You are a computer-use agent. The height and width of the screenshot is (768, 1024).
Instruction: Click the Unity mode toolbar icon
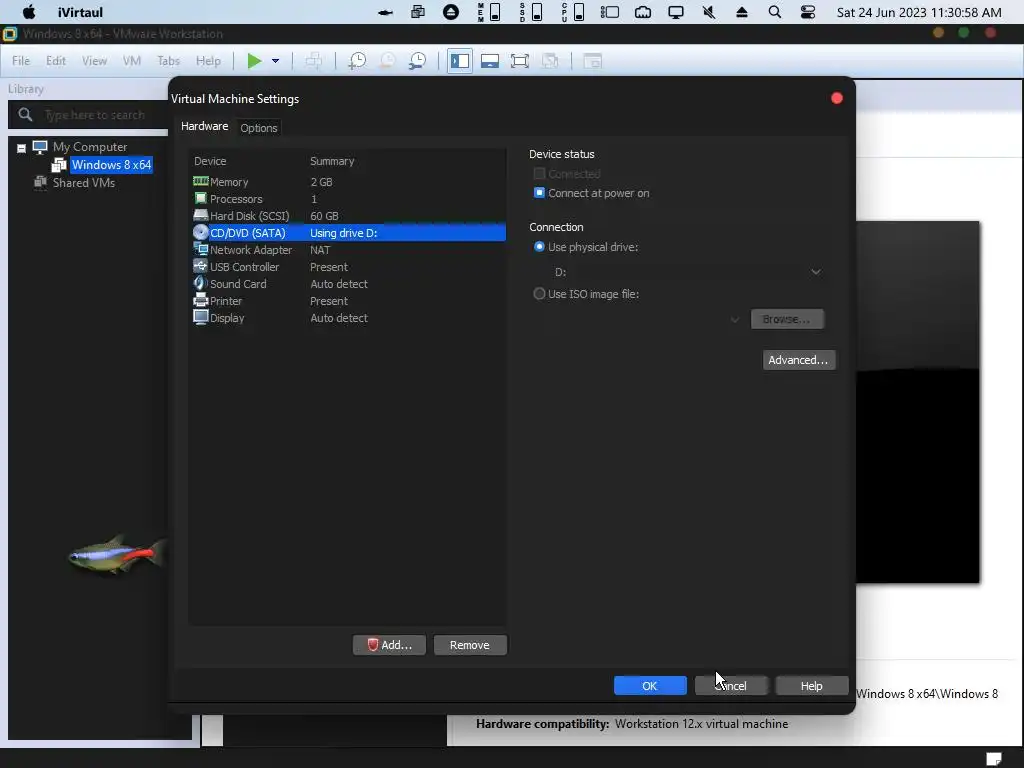point(550,61)
